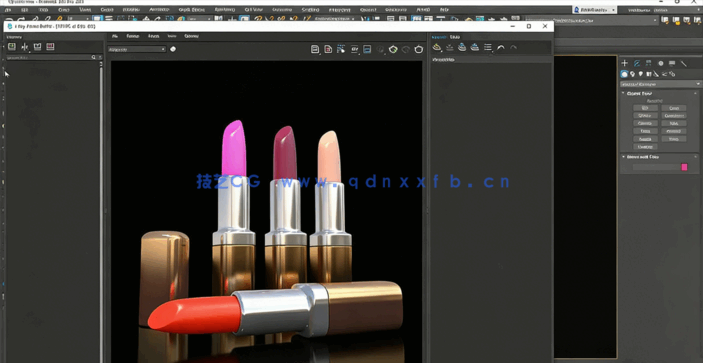This screenshot has height=363, width=703.
Task: Select the Modify tab in command panel
Action: 636,63
